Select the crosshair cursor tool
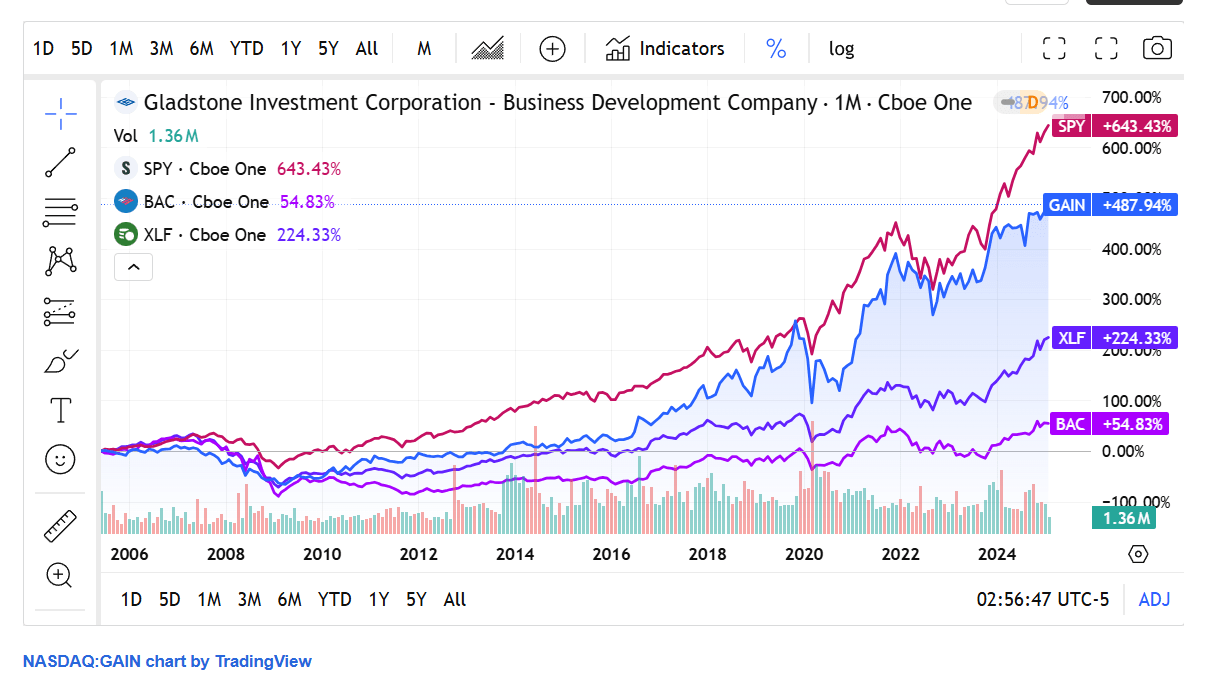1206x683 pixels. (59, 112)
